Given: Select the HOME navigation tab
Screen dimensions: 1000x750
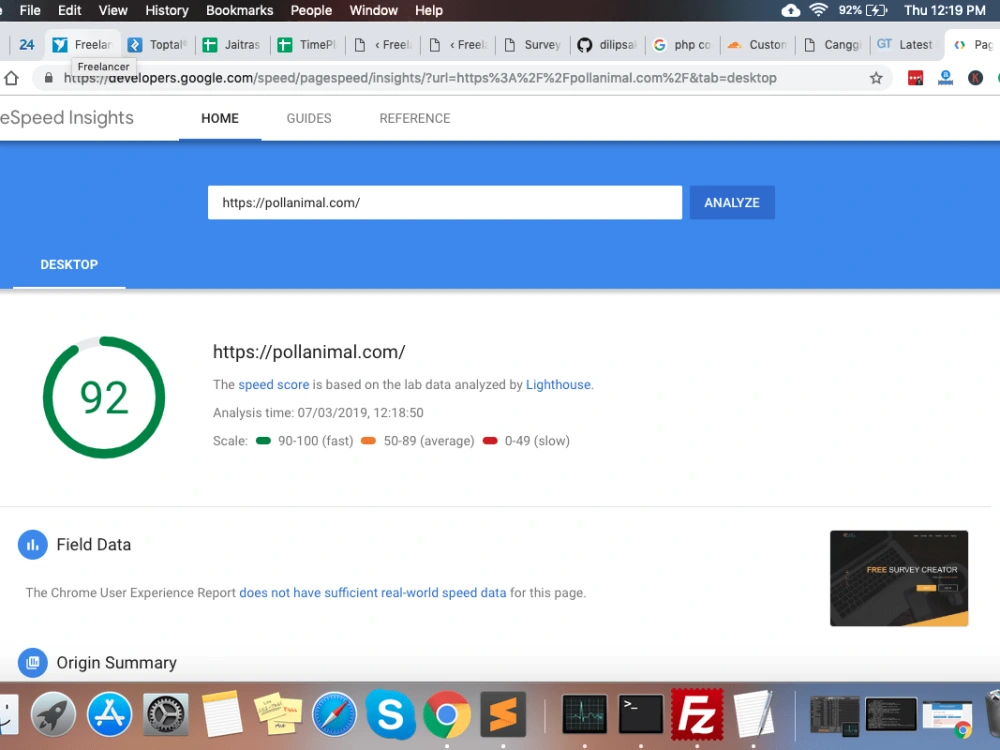Looking at the screenshot, I should (x=220, y=119).
